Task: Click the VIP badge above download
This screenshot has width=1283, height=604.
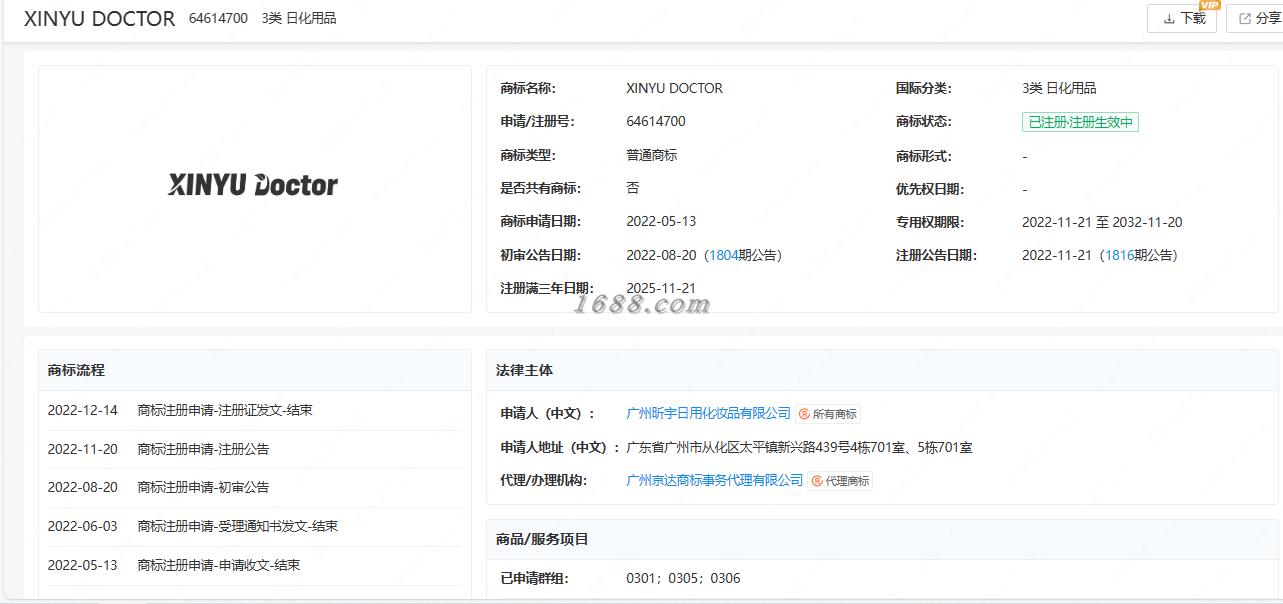Action: (1209, 5)
